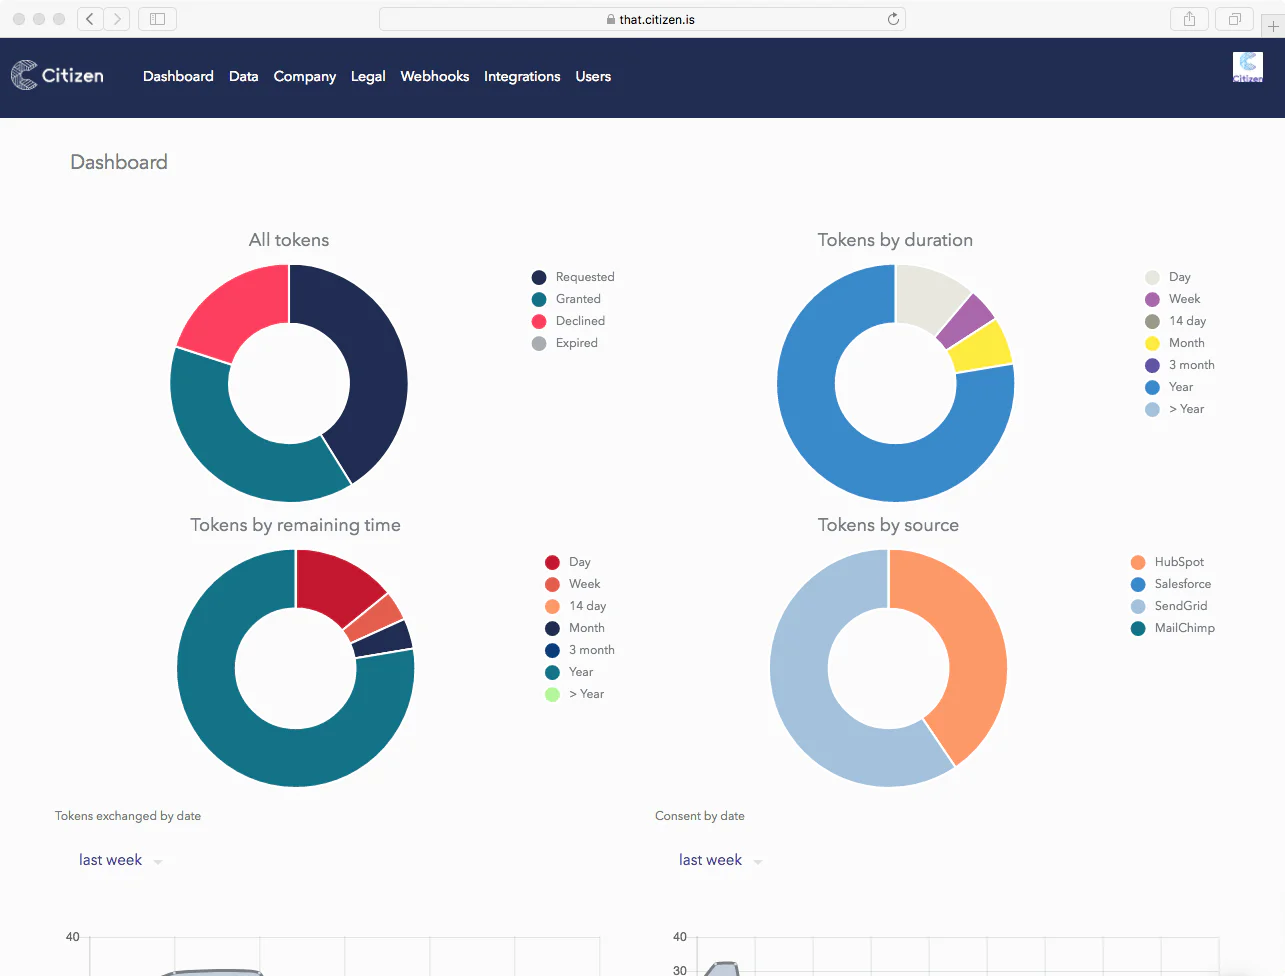Reload the page with refresh icon
Screen dimensions: 1285x976
(893, 19)
